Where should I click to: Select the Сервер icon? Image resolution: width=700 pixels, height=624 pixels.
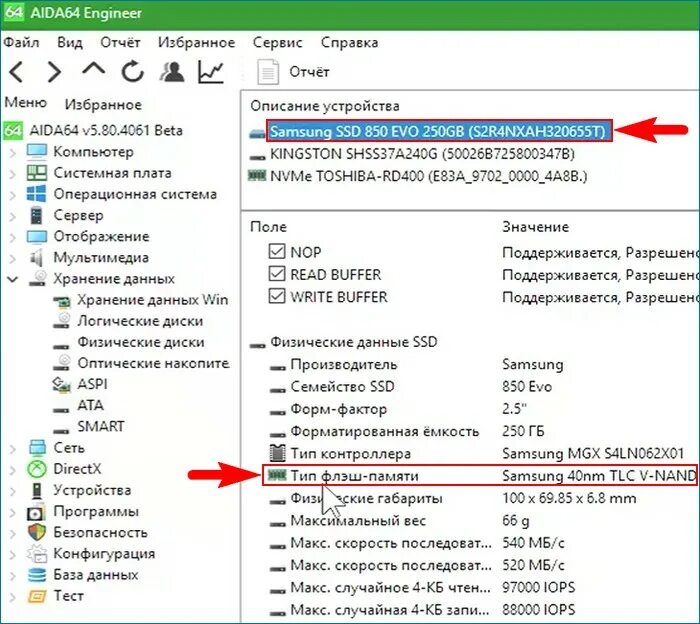[36, 215]
